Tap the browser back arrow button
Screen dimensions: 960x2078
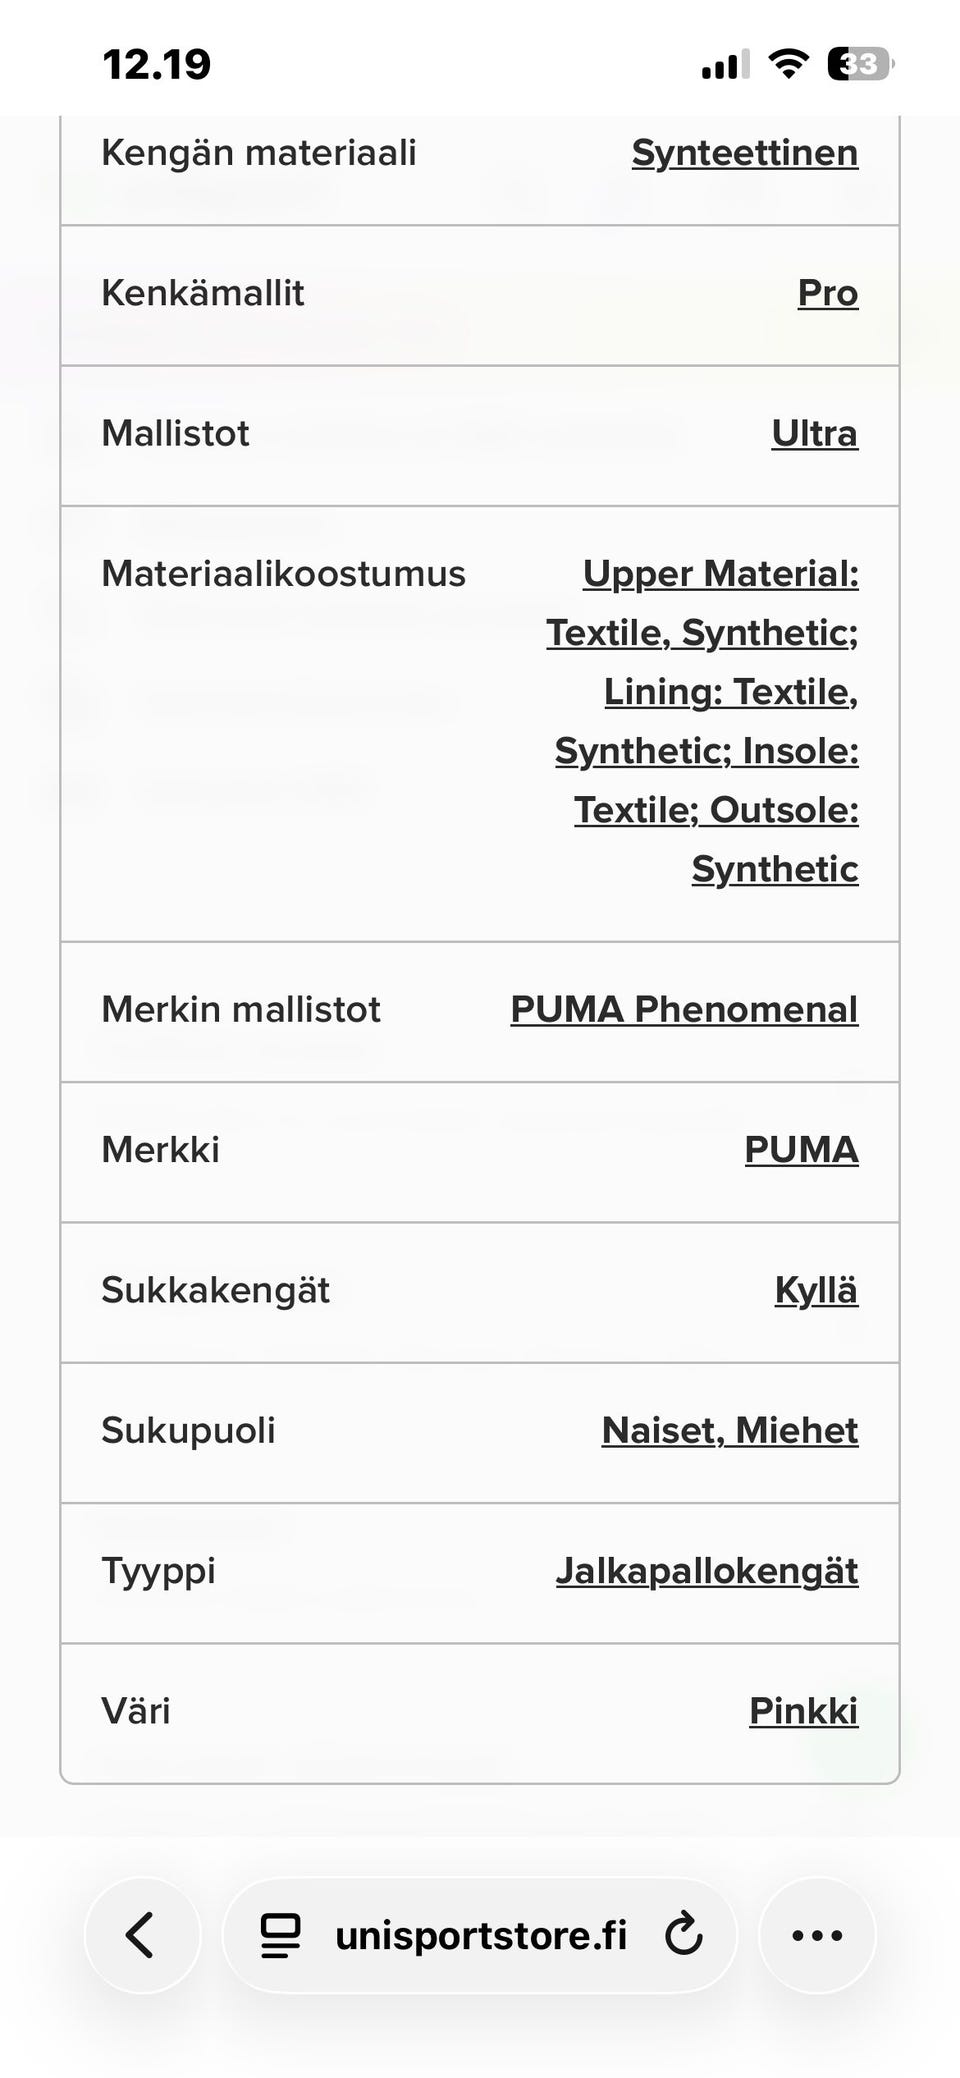coord(142,1935)
